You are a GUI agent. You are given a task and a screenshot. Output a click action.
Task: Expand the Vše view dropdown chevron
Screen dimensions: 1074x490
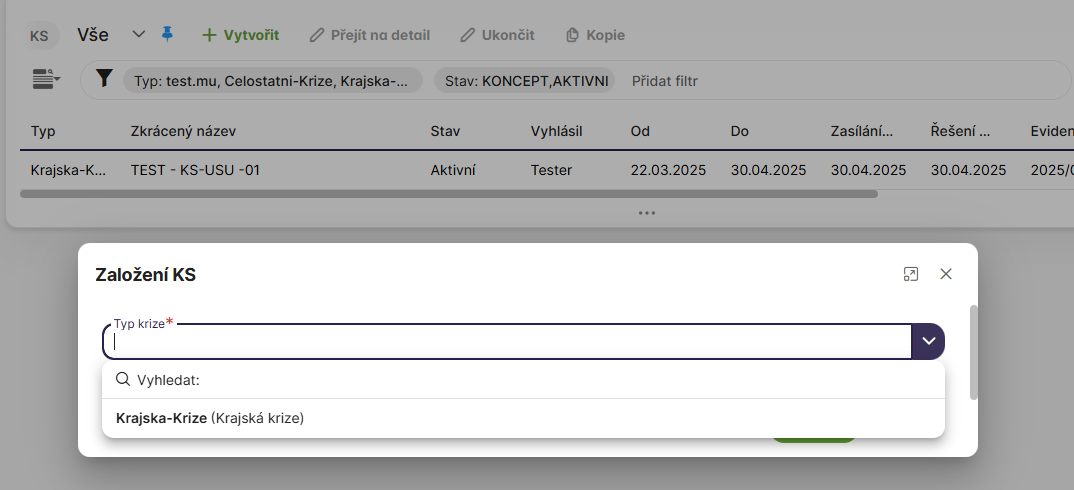click(x=139, y=34)
